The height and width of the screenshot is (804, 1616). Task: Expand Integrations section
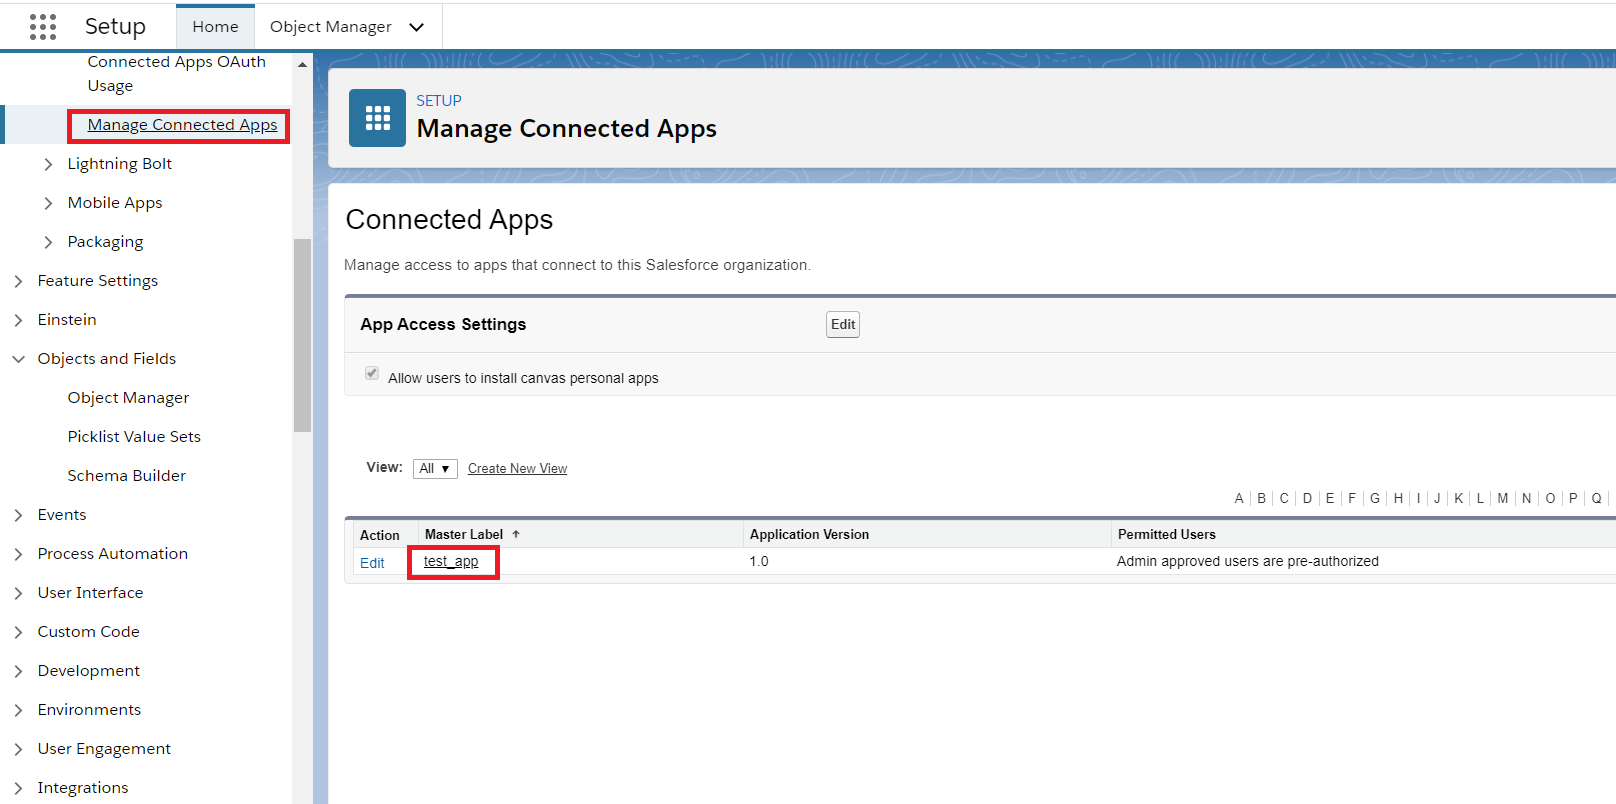18,788
